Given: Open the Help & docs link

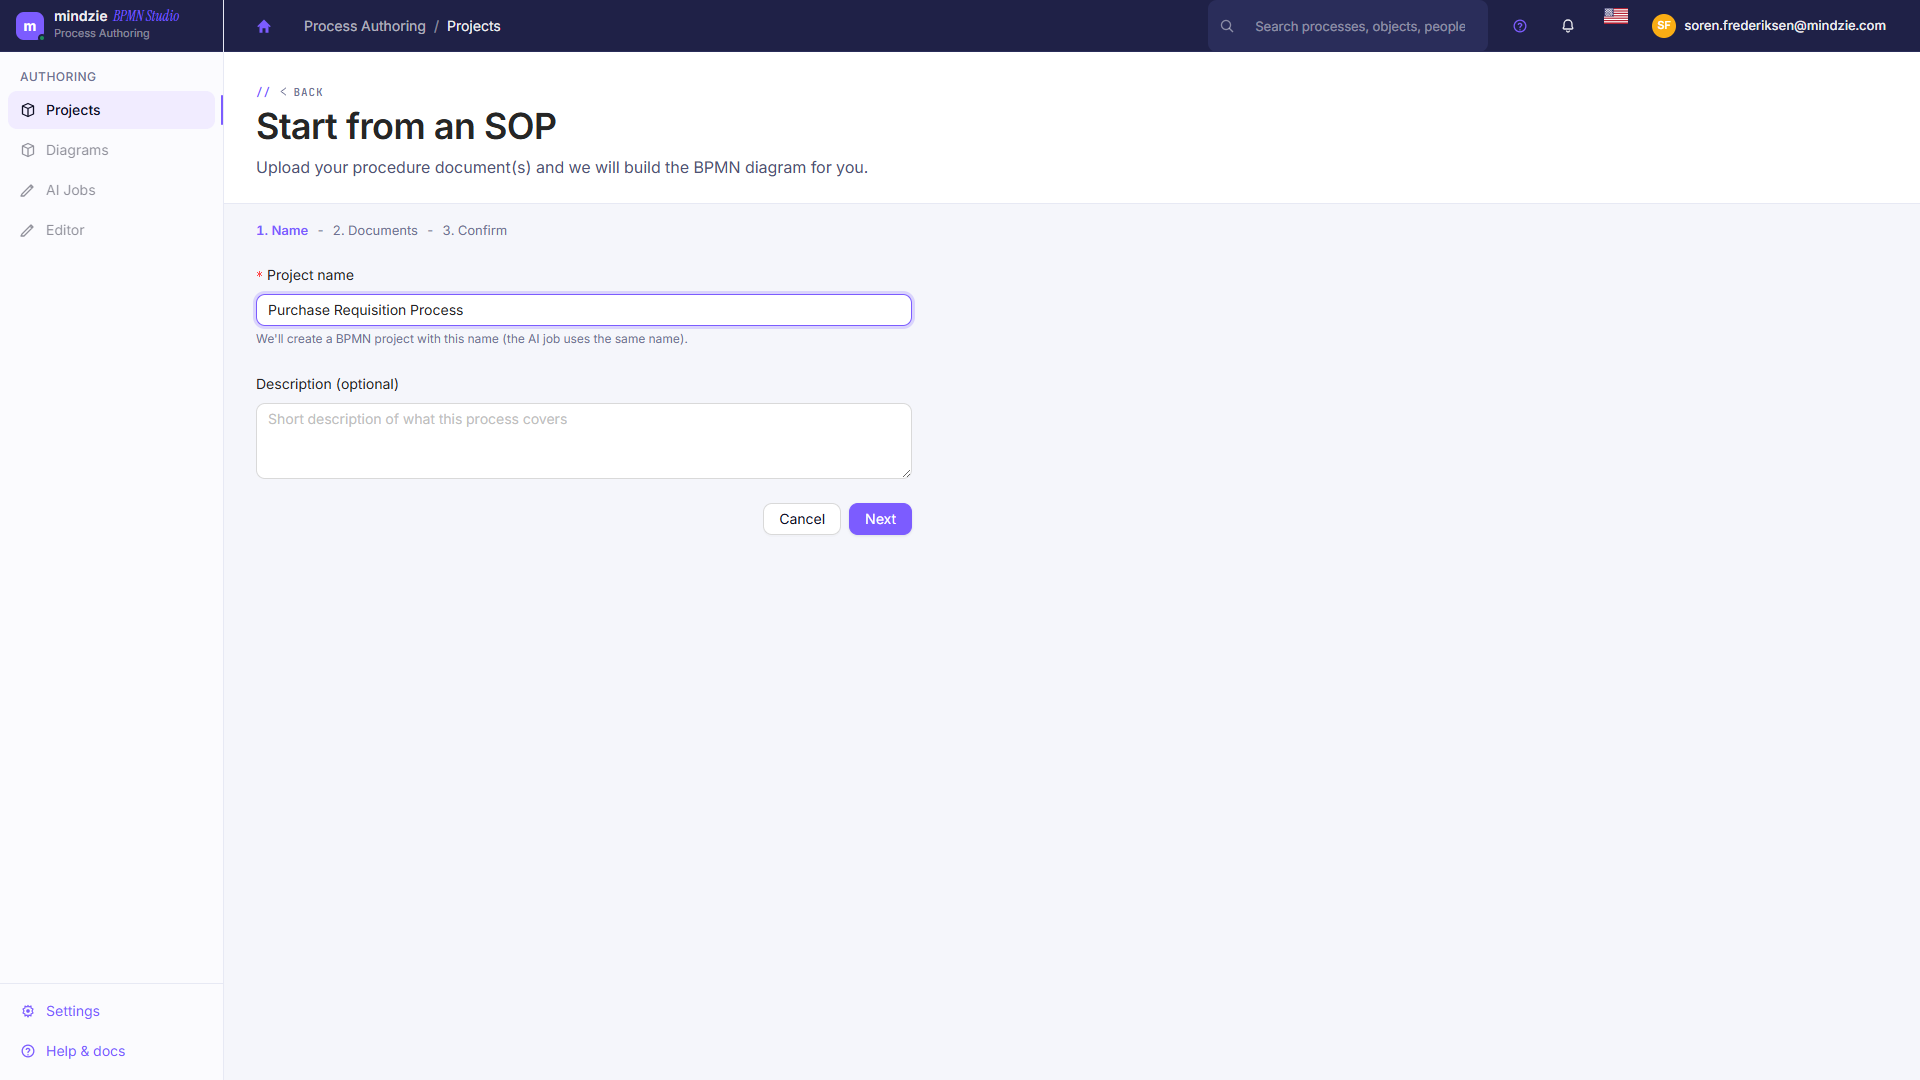Looking at the screenshot, I should point(85,1051).
